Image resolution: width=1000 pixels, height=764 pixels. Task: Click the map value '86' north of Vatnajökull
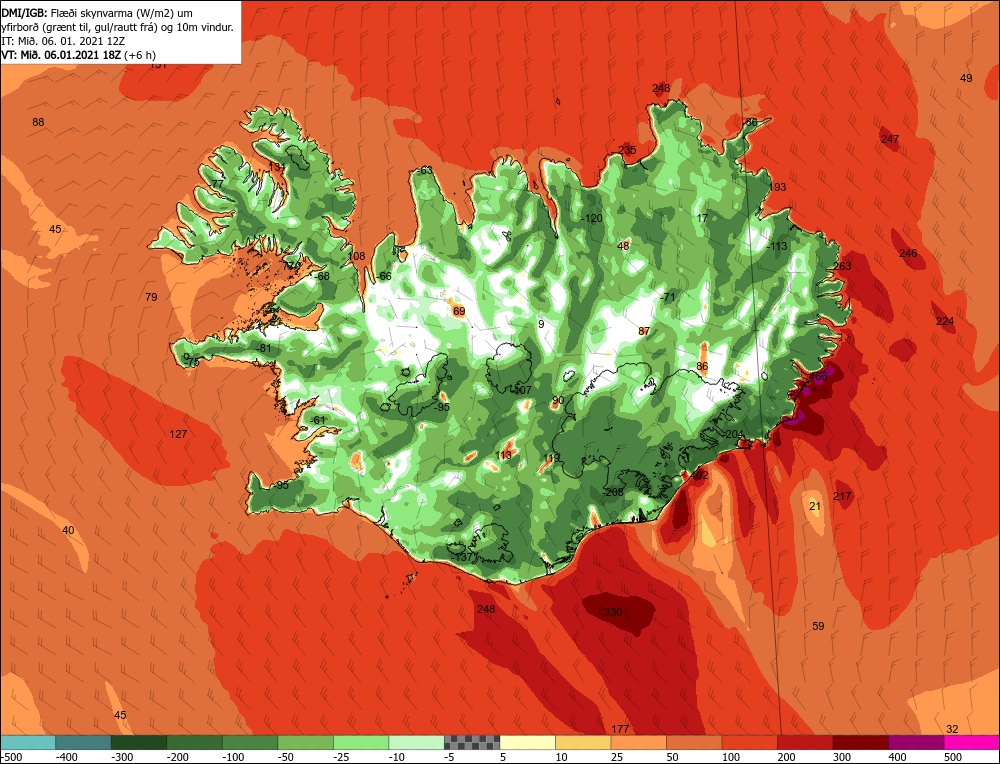(x=702, y=367)
